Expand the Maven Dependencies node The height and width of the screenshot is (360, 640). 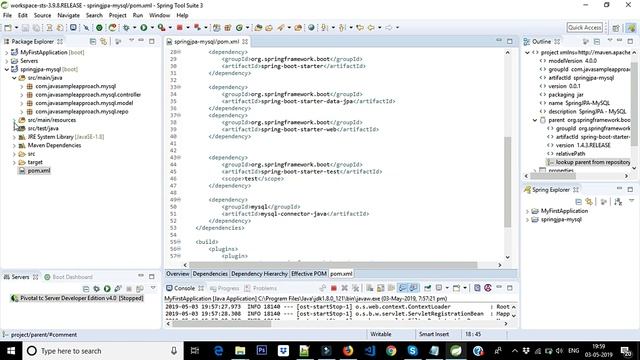point(14,145)
